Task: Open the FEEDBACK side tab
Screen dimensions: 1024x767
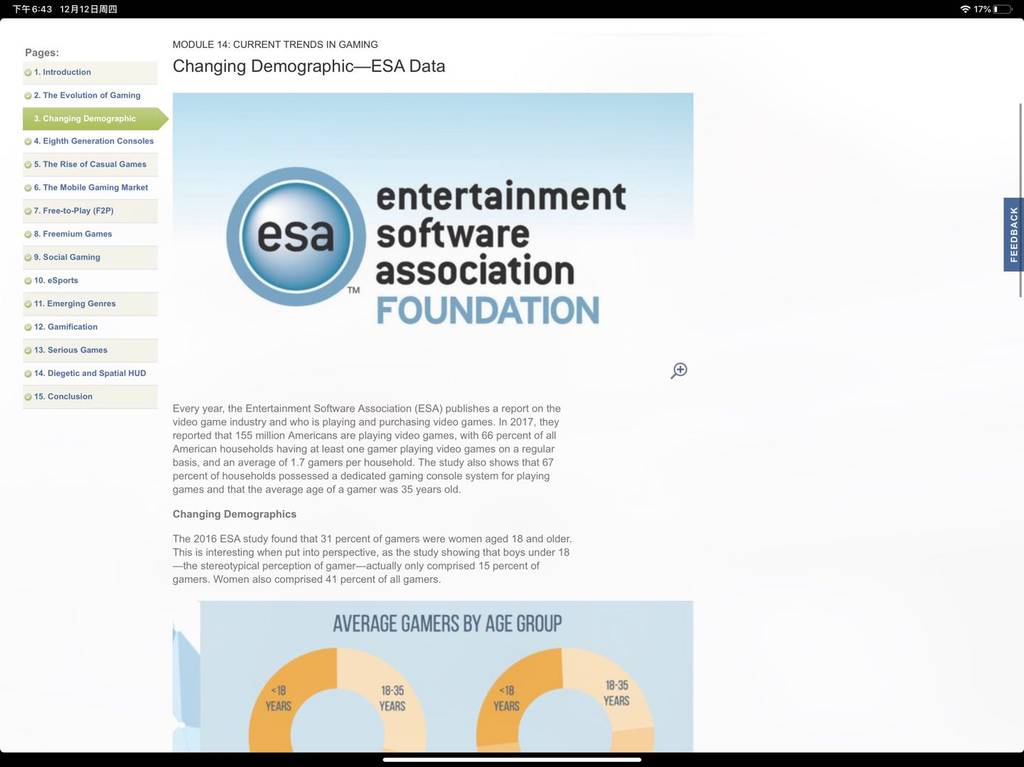Action: point(1014,235)
